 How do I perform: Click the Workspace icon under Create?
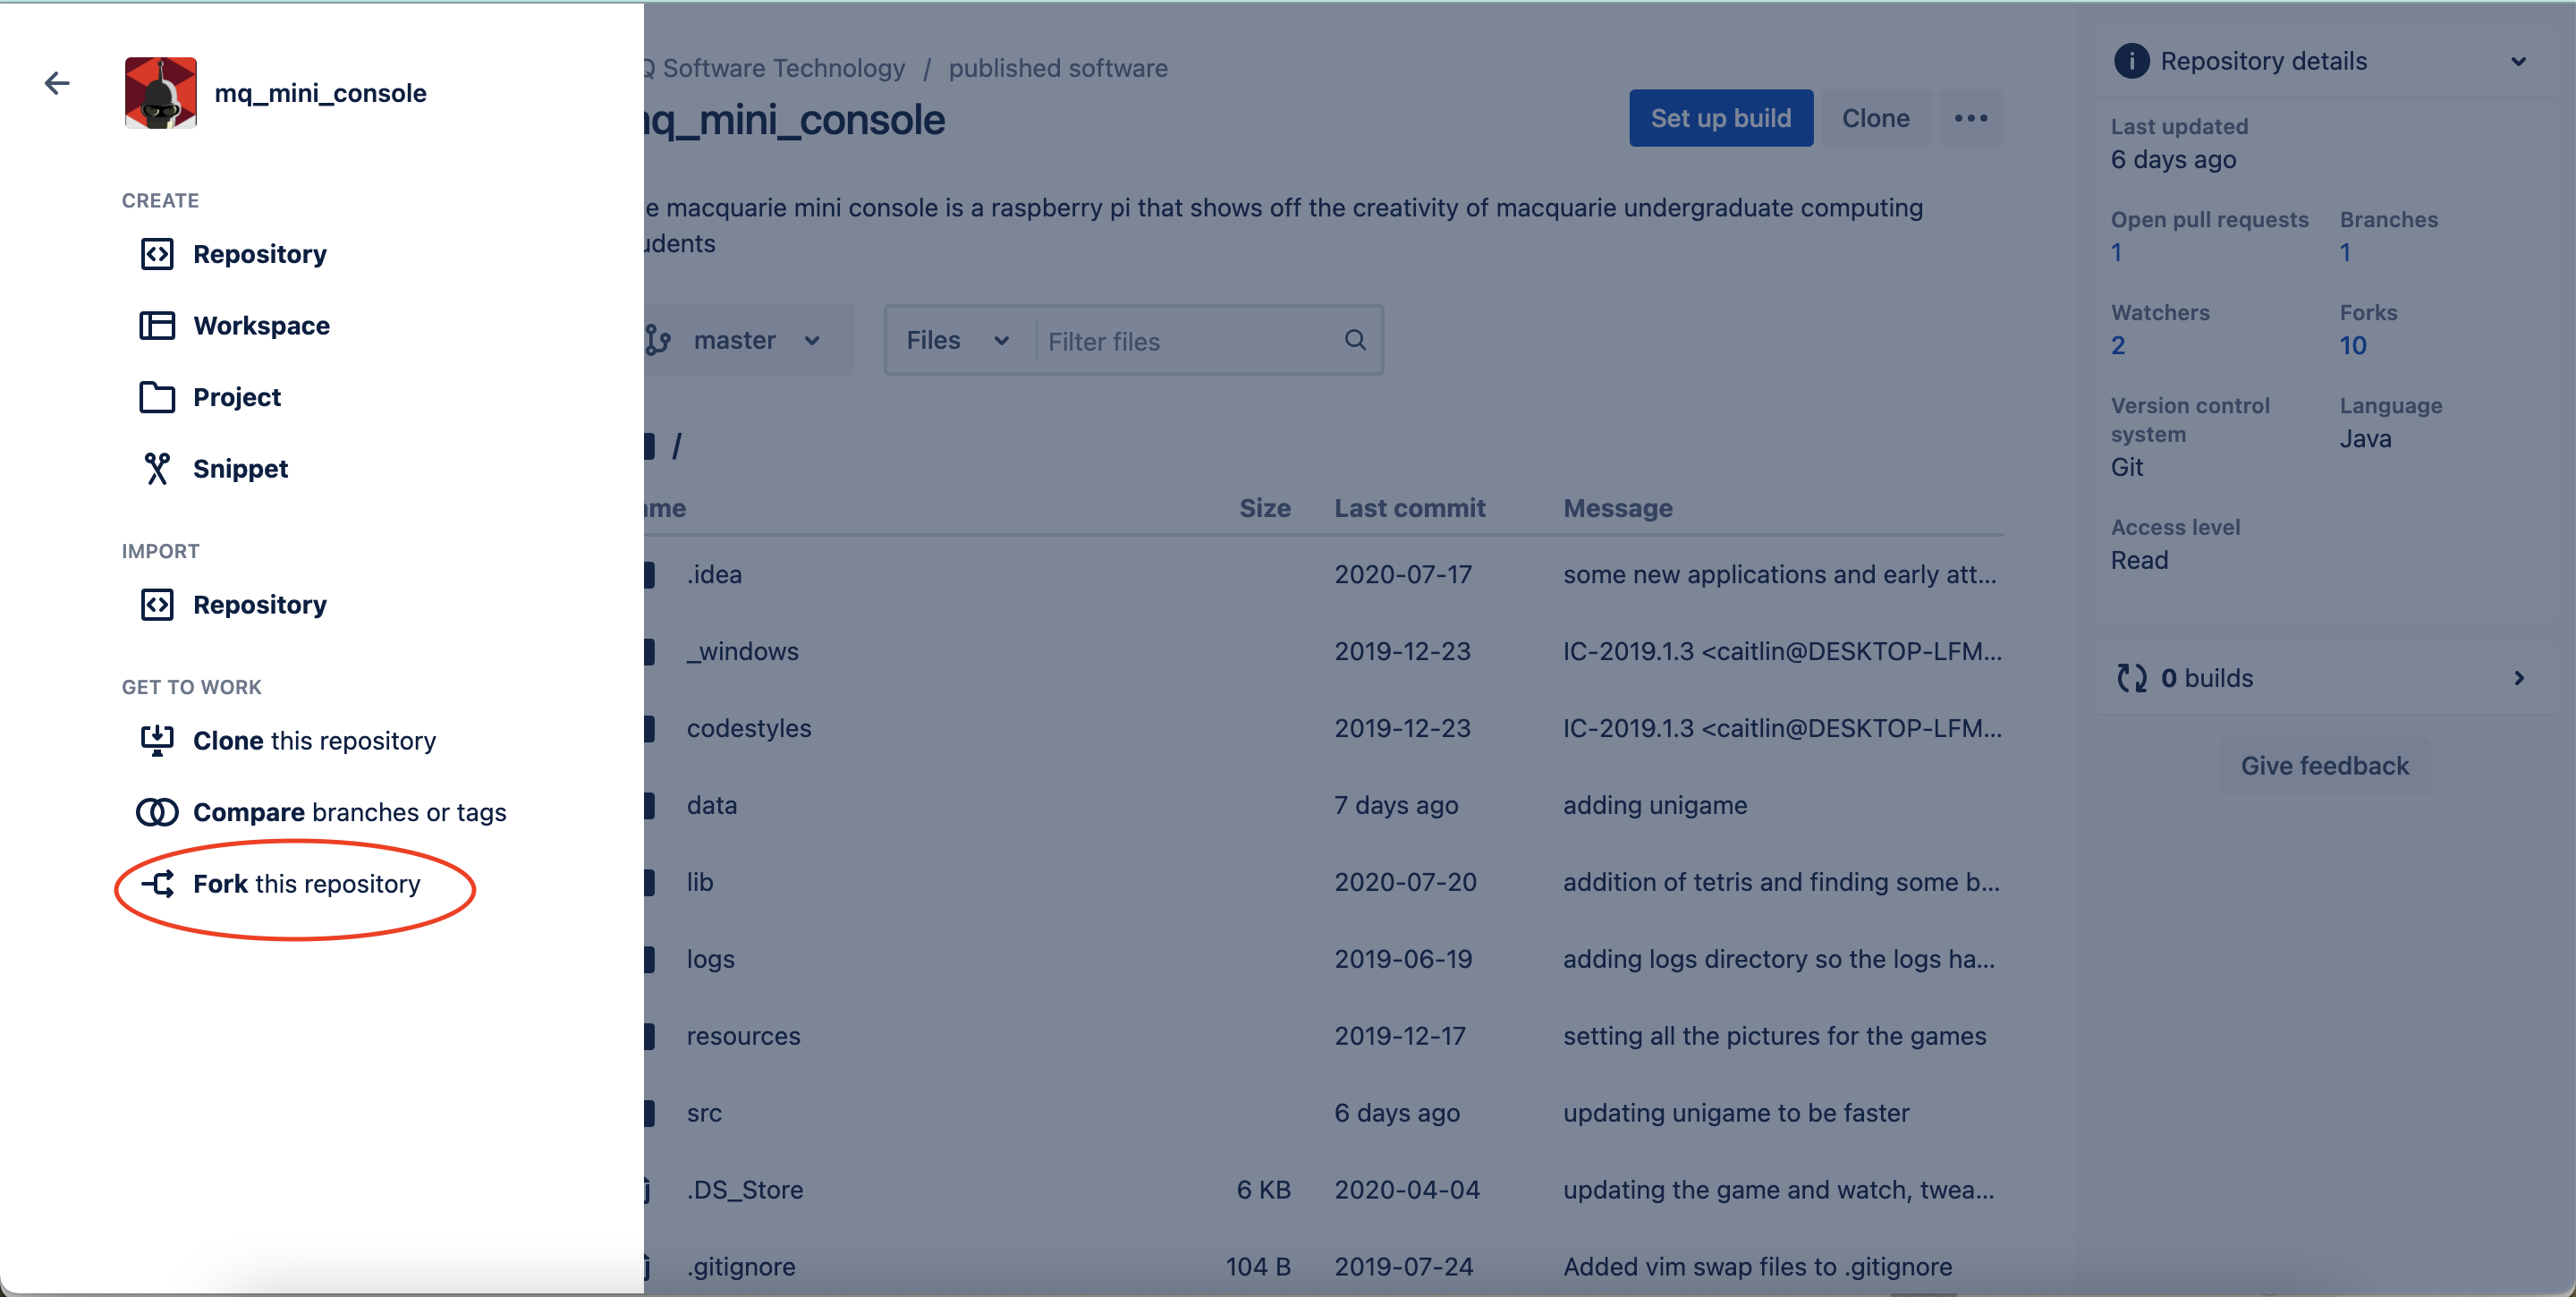click(x=157, y=326)
